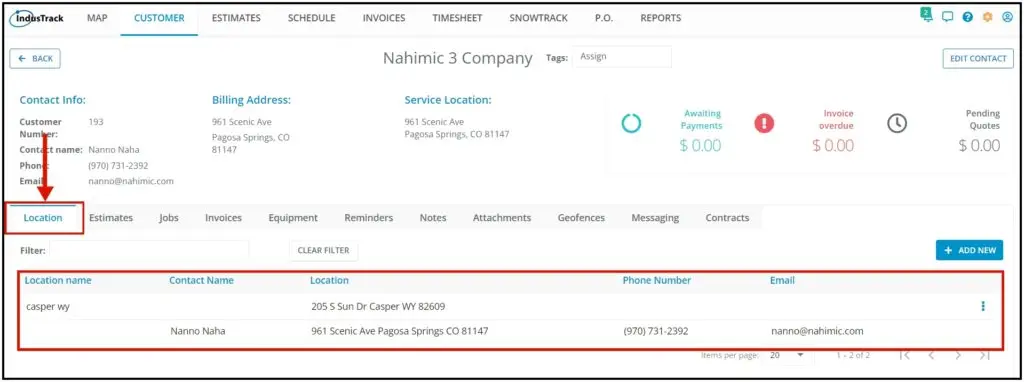Click the nanno@nahimic.com email in Contact Info
Screen dimensions: 1024x382
[131, 181]
